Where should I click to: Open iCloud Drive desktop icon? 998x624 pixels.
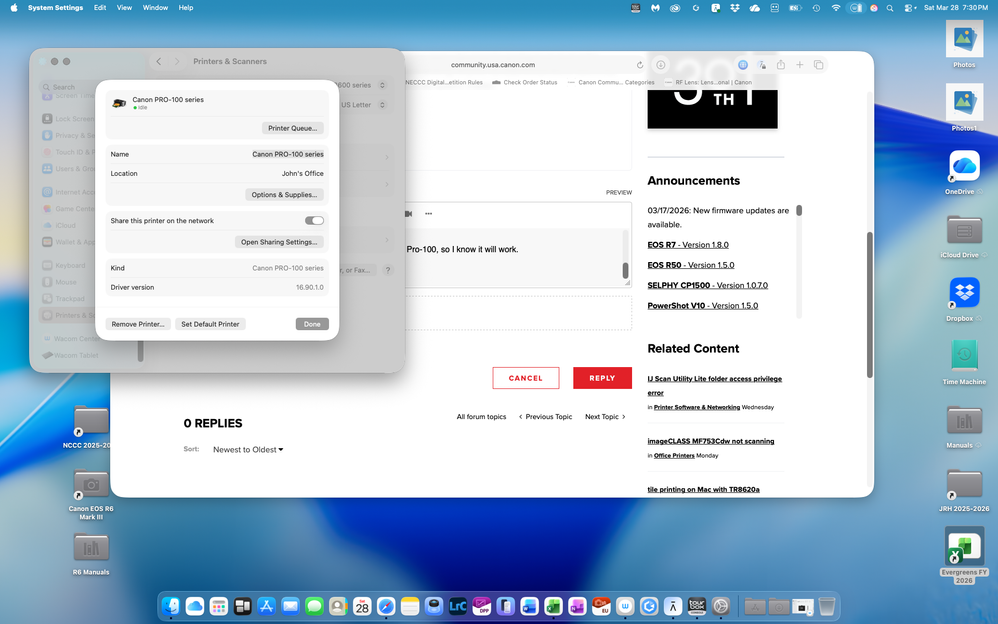click(964, 236)
